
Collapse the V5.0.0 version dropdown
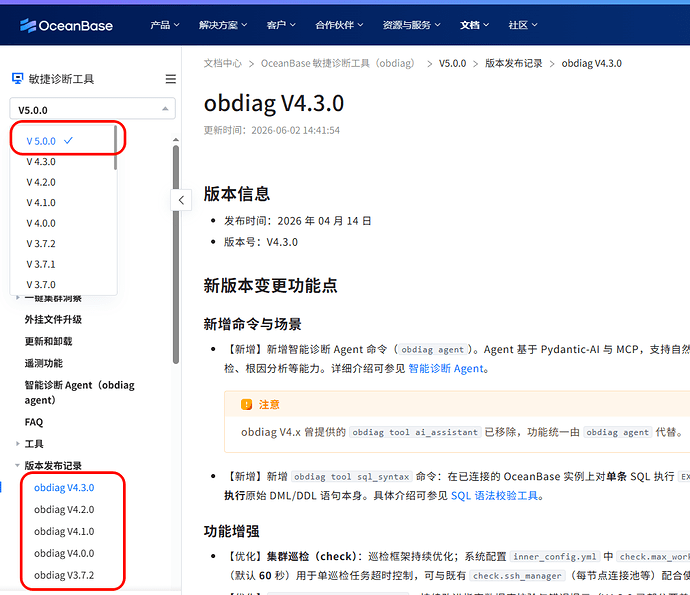(x=92, y=109)
